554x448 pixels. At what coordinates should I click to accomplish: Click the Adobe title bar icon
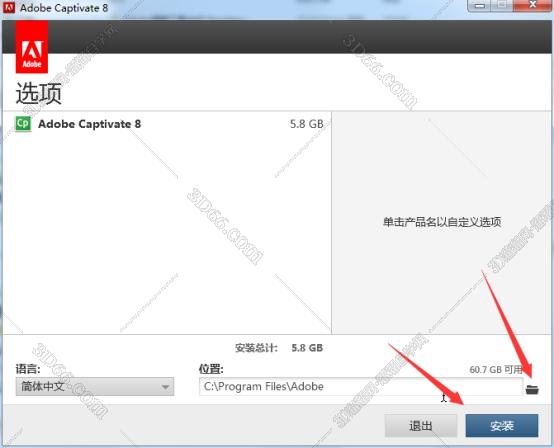[x=8, y=8]
